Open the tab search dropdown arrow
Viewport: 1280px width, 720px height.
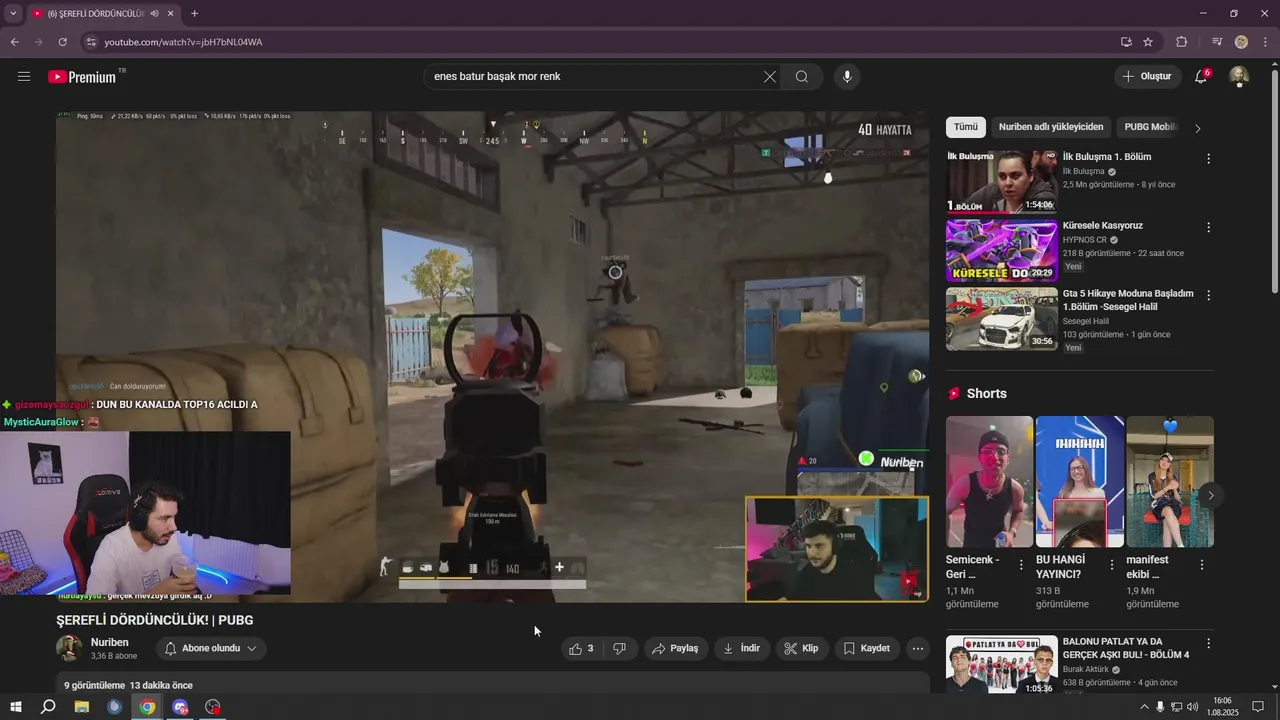12,13
